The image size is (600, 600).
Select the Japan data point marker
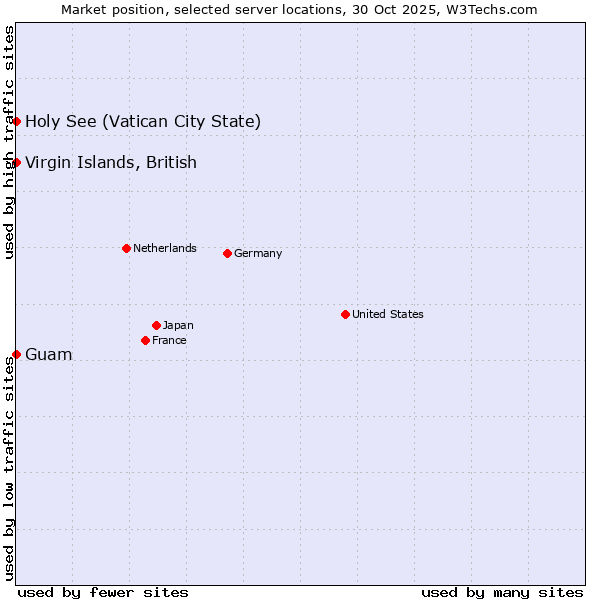[156, 325]
